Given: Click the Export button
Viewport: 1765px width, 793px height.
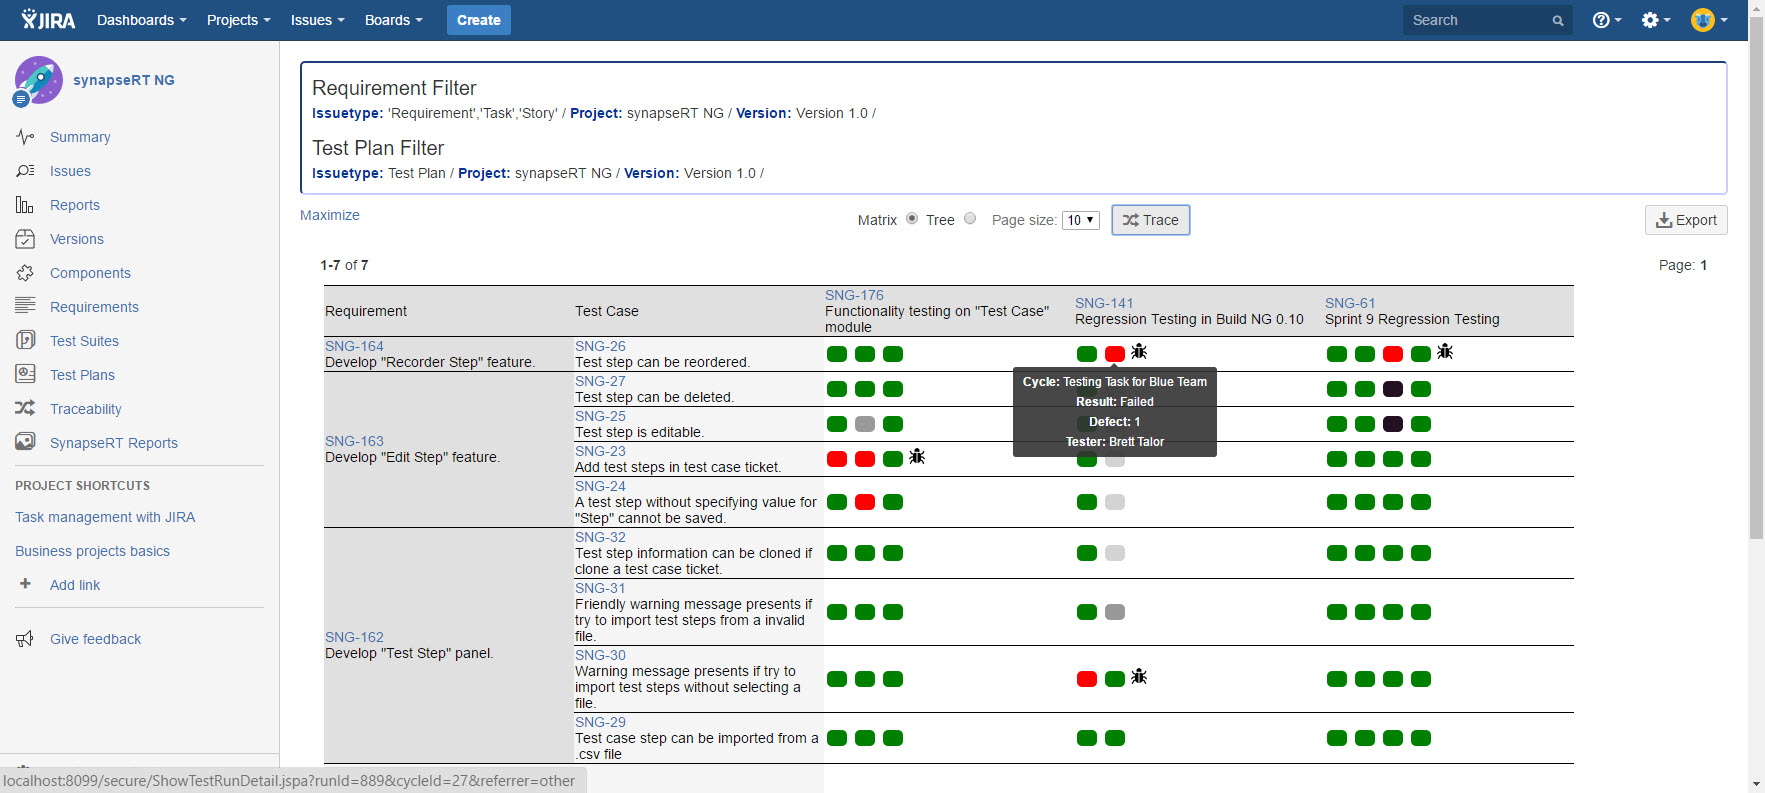Looking at the screenshot, I should (x=1686, y=220).
